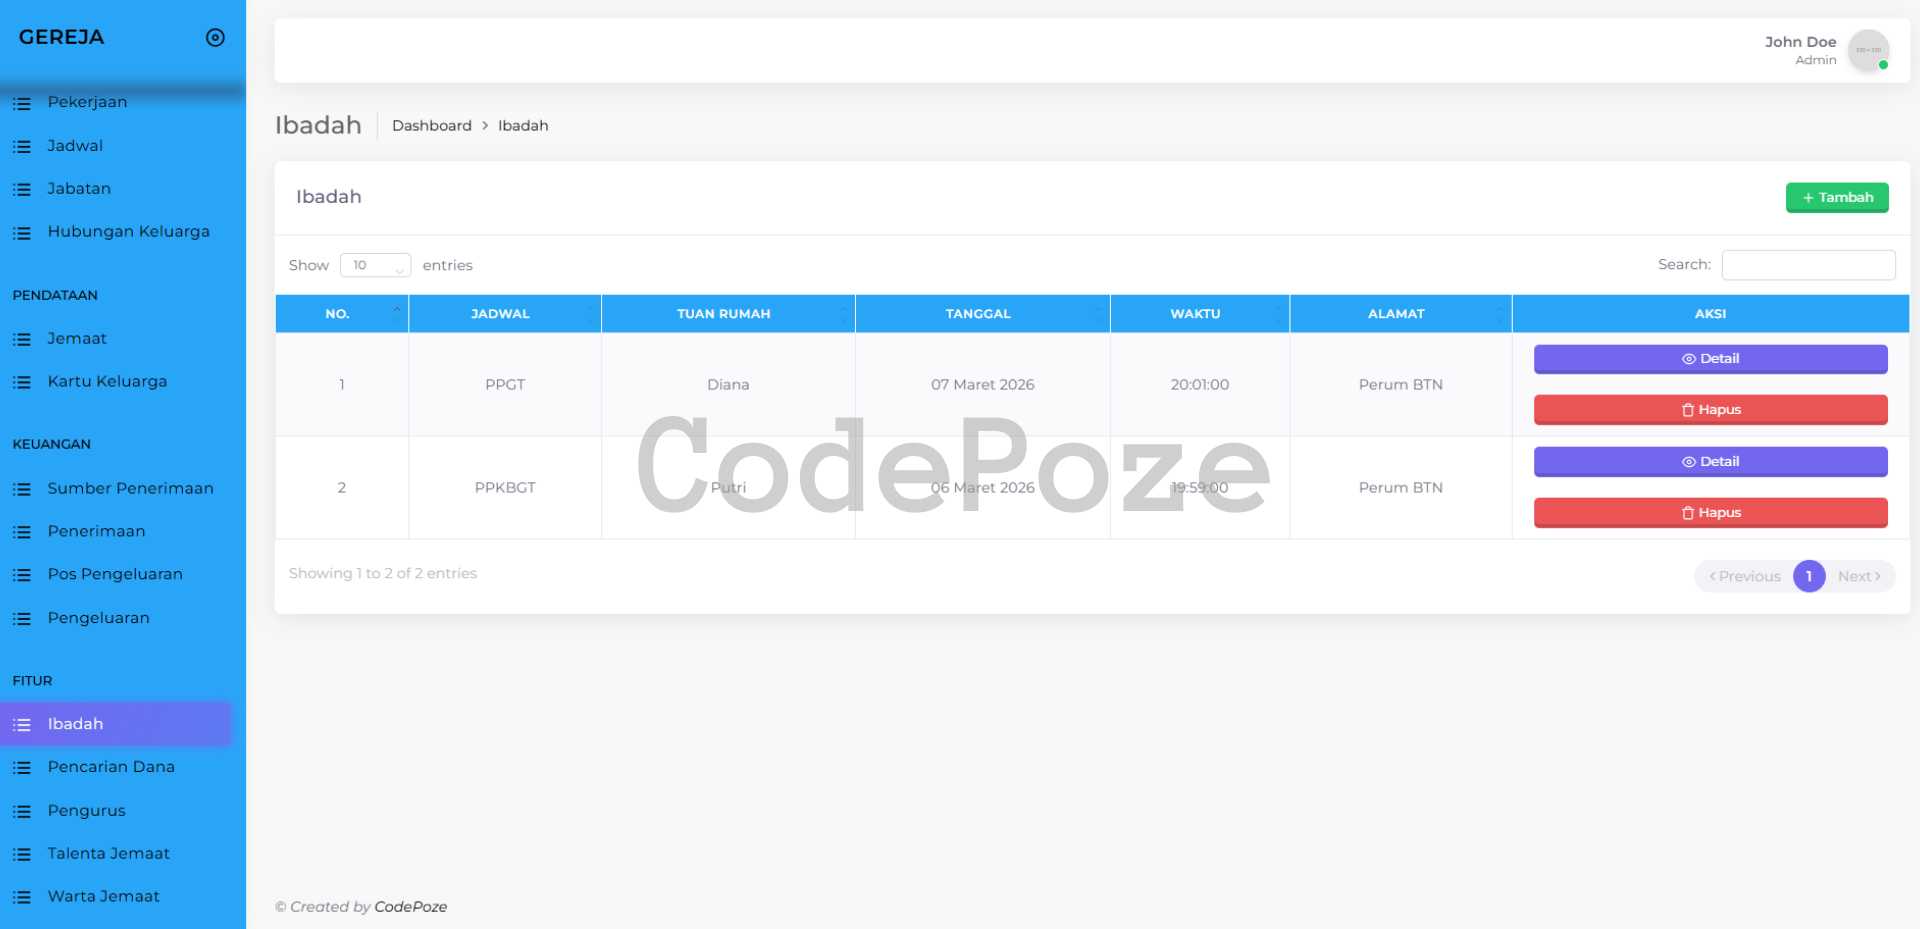Go to the Next pagination page
Viewport: 1920px width, 929px height.
tap(1858, 576)
